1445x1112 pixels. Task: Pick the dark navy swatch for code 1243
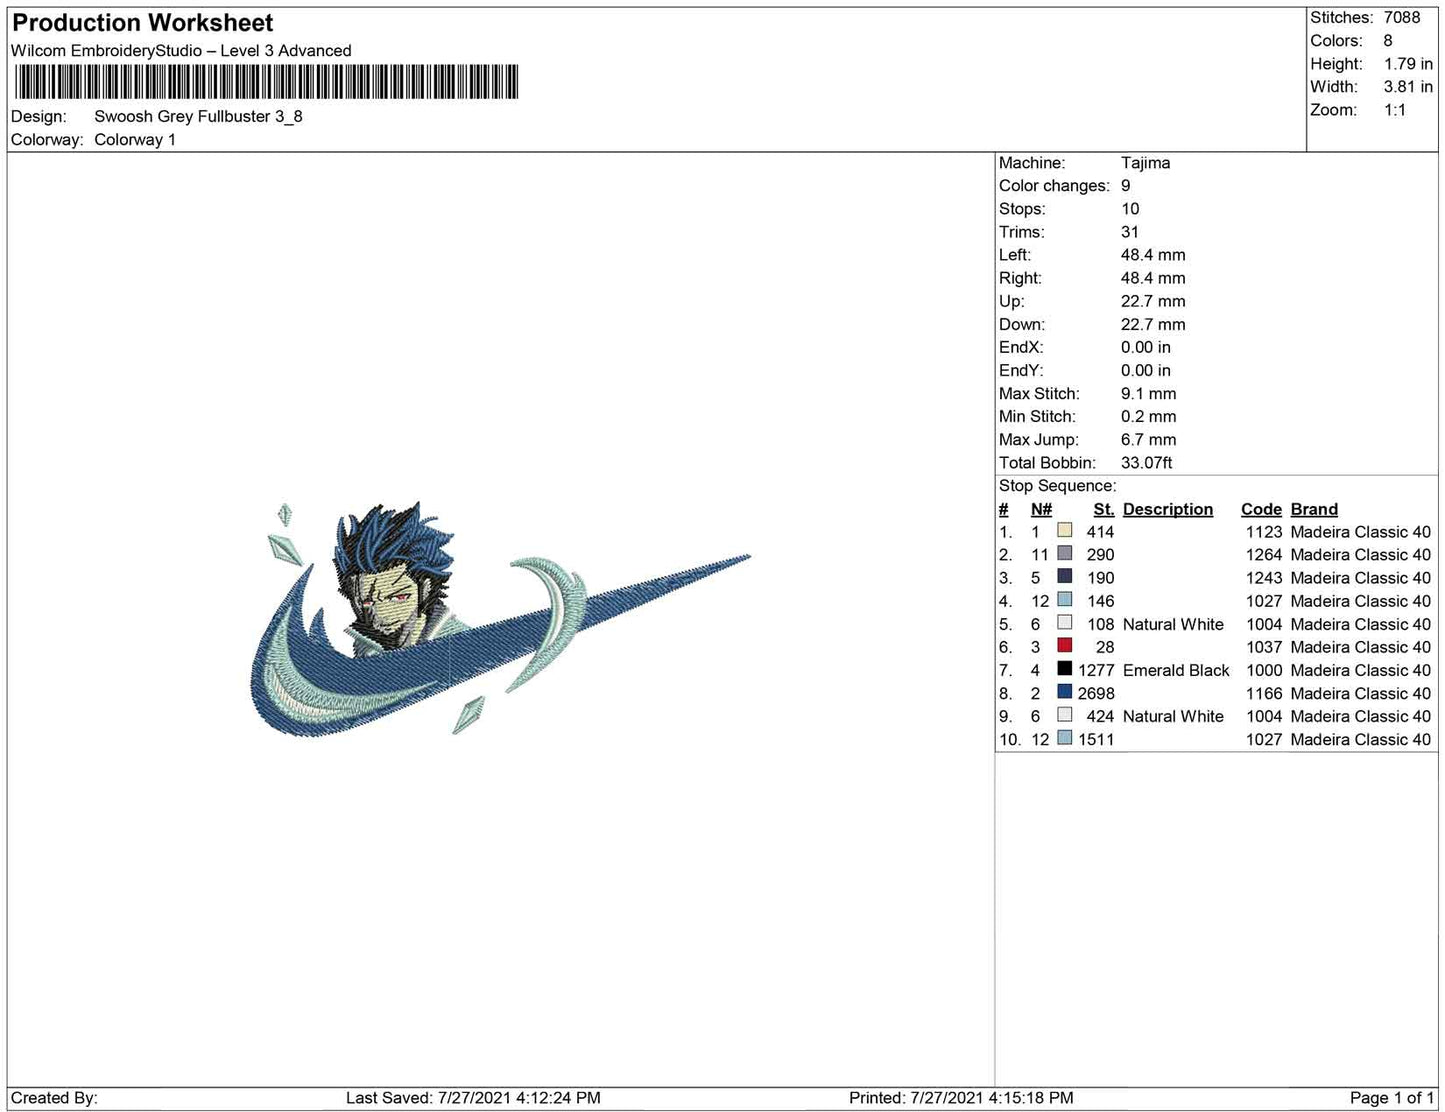pyautogui.click(x=1065, y=577)
